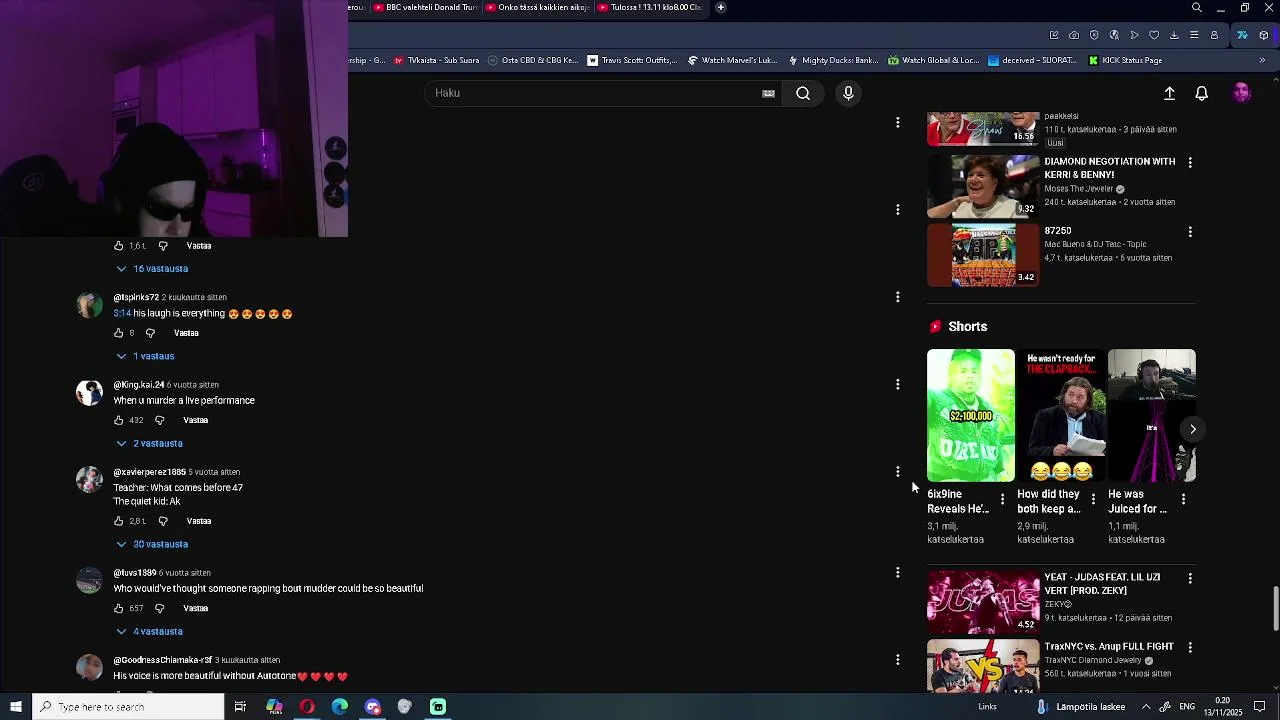Show more bookmarks bar overflow chevron
1280x720 pixels.
pos(1262,60)
